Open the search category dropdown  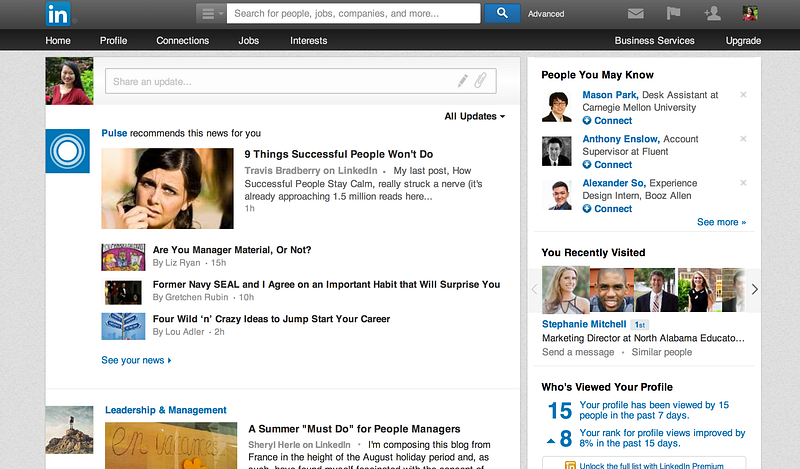point(211,14)
